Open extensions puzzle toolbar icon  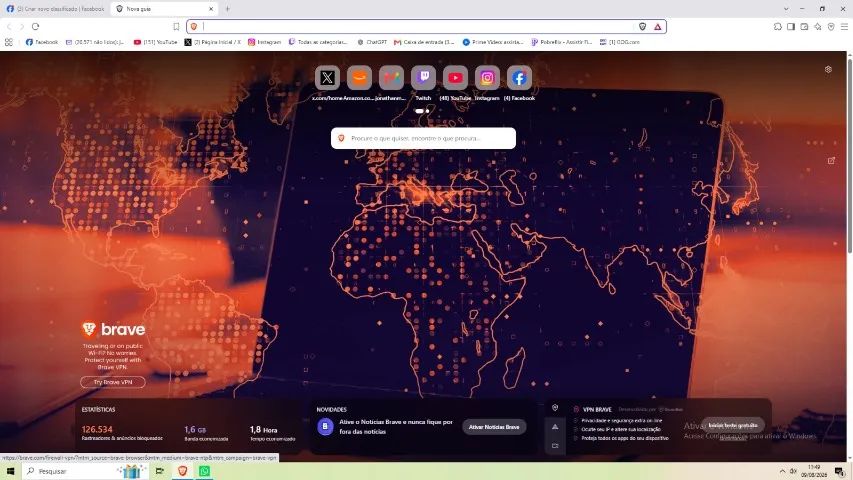point(778,26)
